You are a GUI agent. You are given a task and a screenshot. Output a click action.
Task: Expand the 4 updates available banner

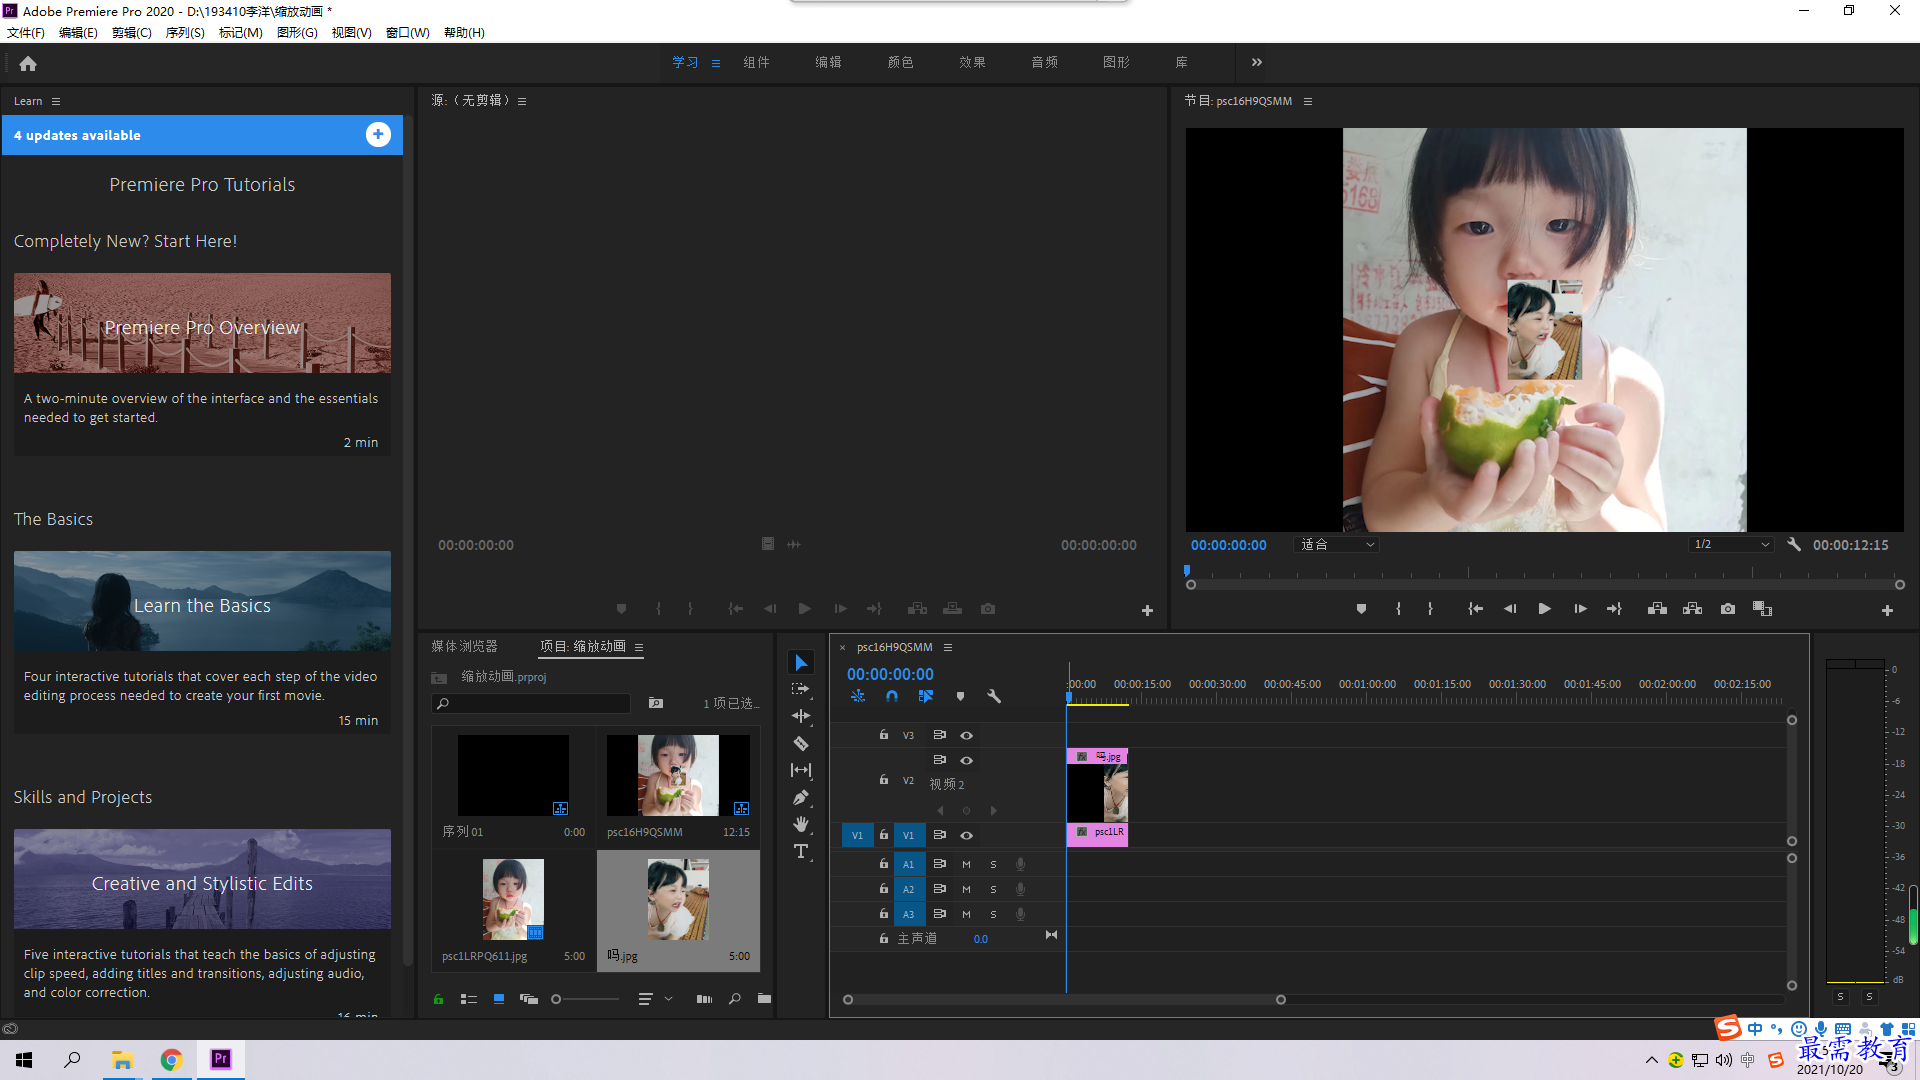click(x=378, y=135)
